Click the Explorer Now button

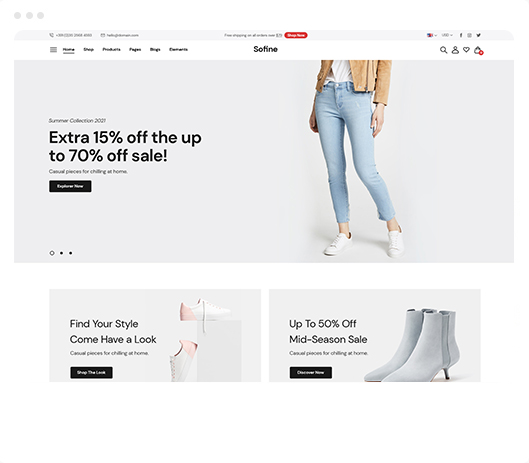coord(70,186)
